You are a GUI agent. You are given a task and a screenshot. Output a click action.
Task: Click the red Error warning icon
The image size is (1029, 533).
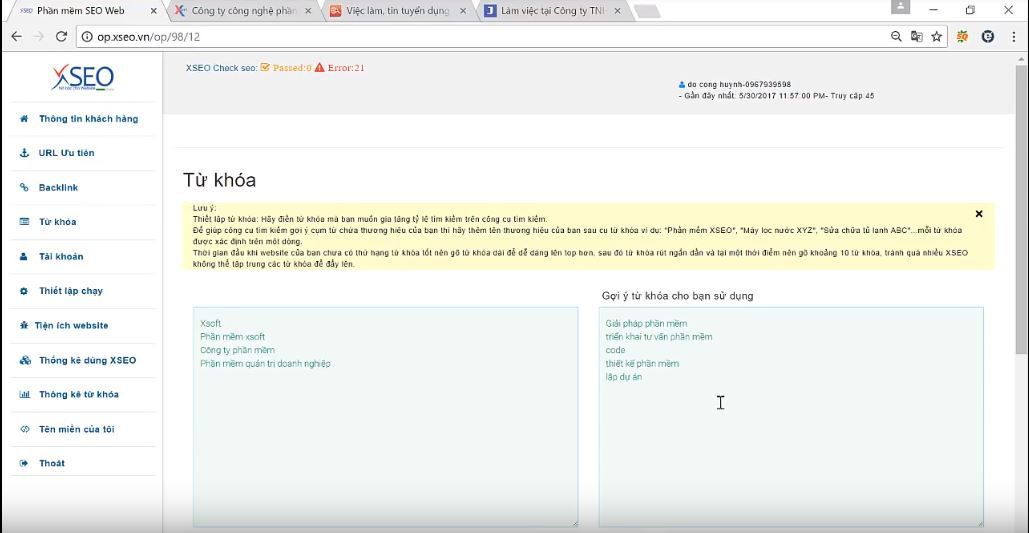pos(319,67)
